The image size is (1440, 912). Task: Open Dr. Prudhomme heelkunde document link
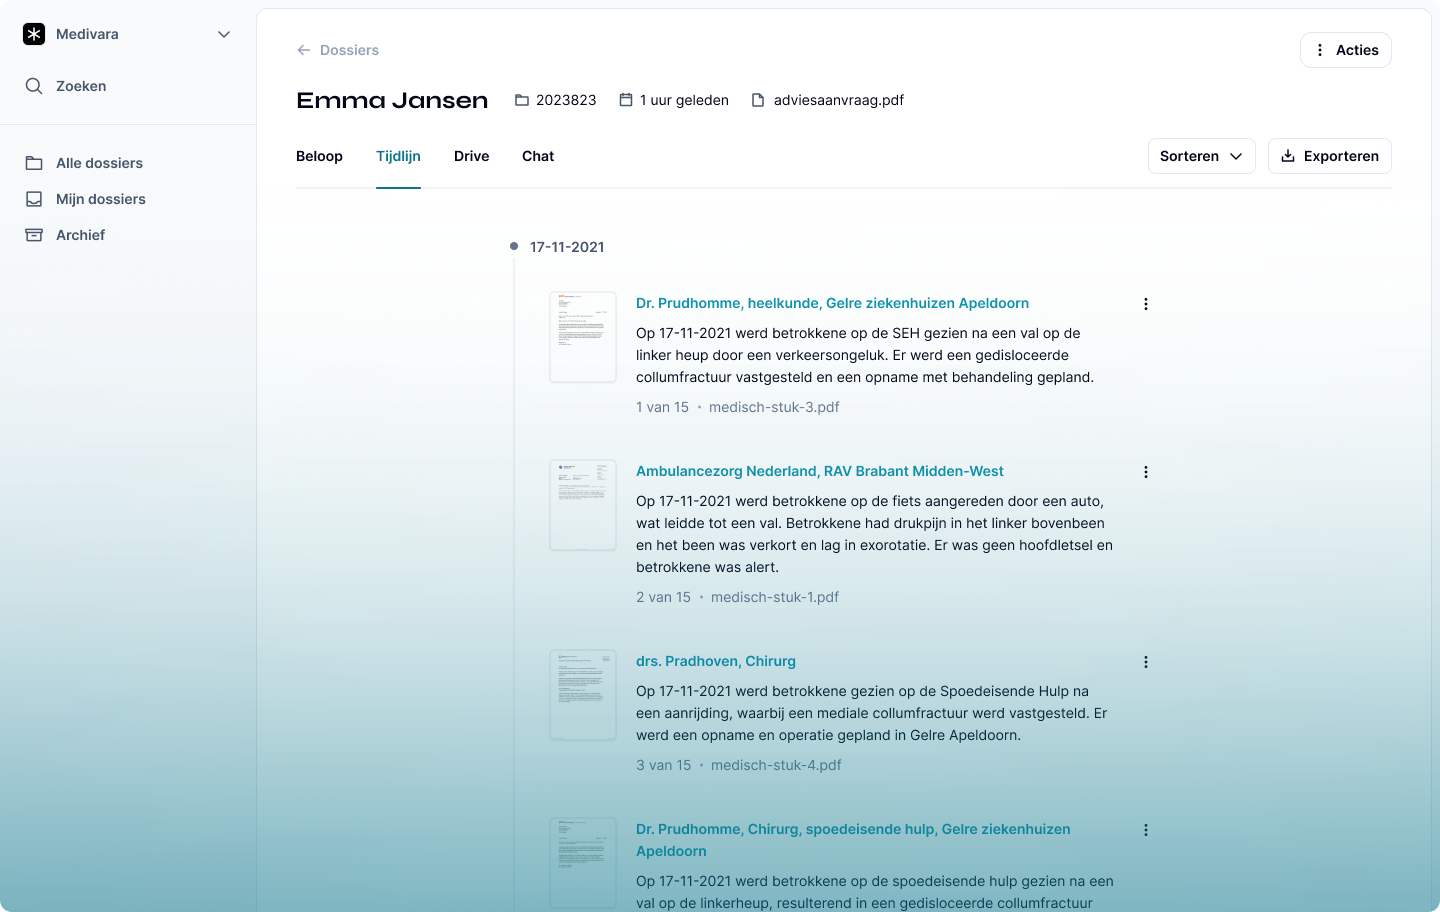(833, 302)
